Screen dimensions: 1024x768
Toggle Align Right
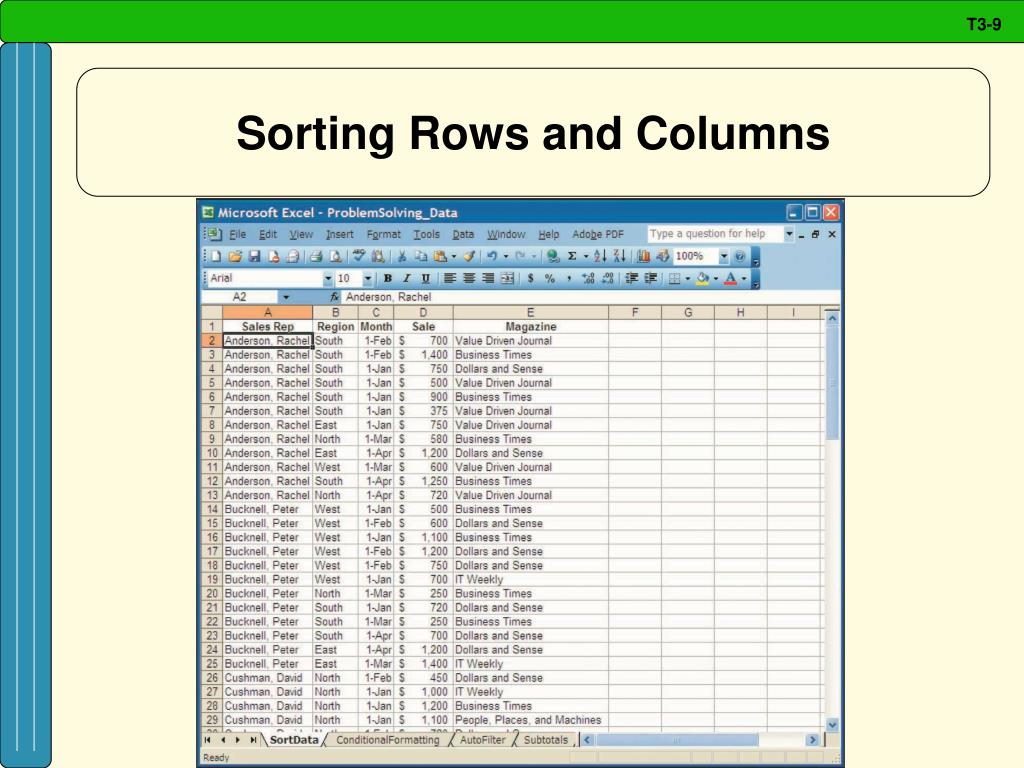tap(488, 279)
